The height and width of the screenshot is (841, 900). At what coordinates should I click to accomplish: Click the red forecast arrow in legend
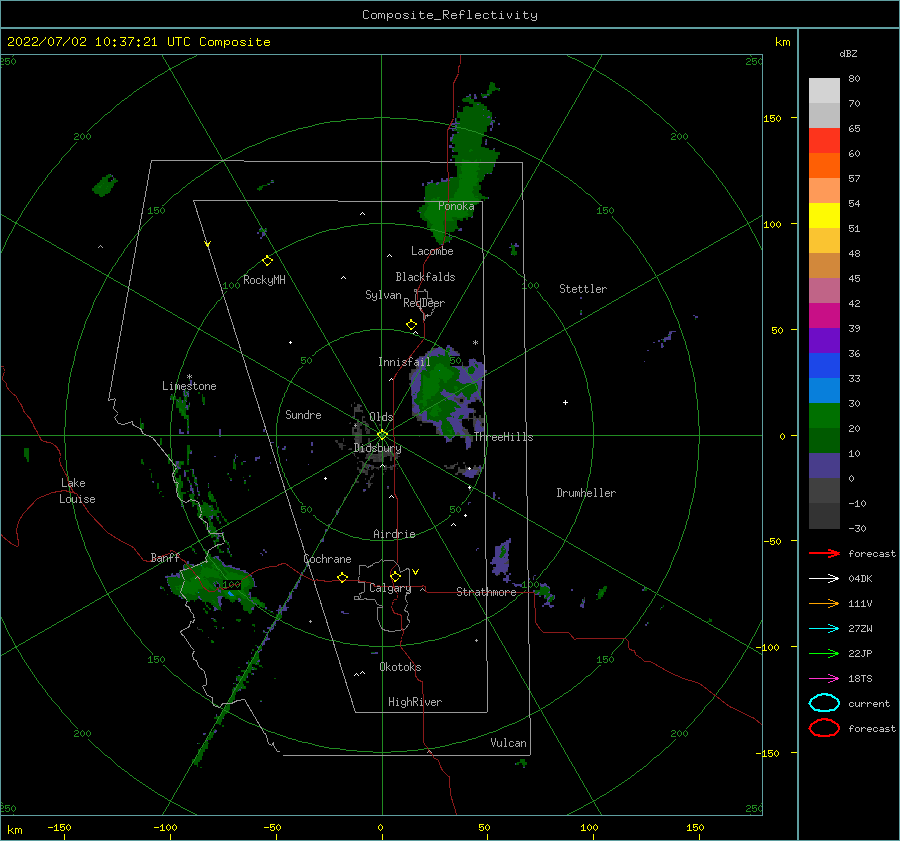click(824, 553)
